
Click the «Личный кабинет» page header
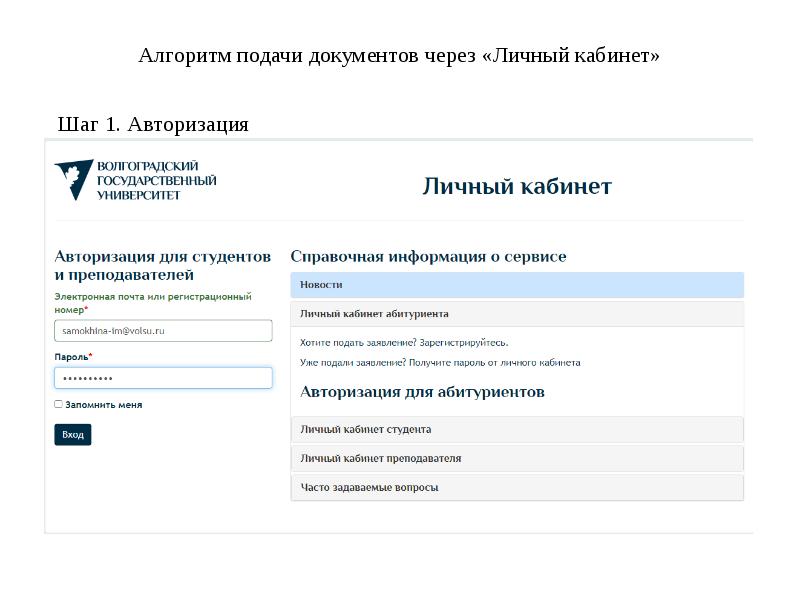click(x=516, y=187)
